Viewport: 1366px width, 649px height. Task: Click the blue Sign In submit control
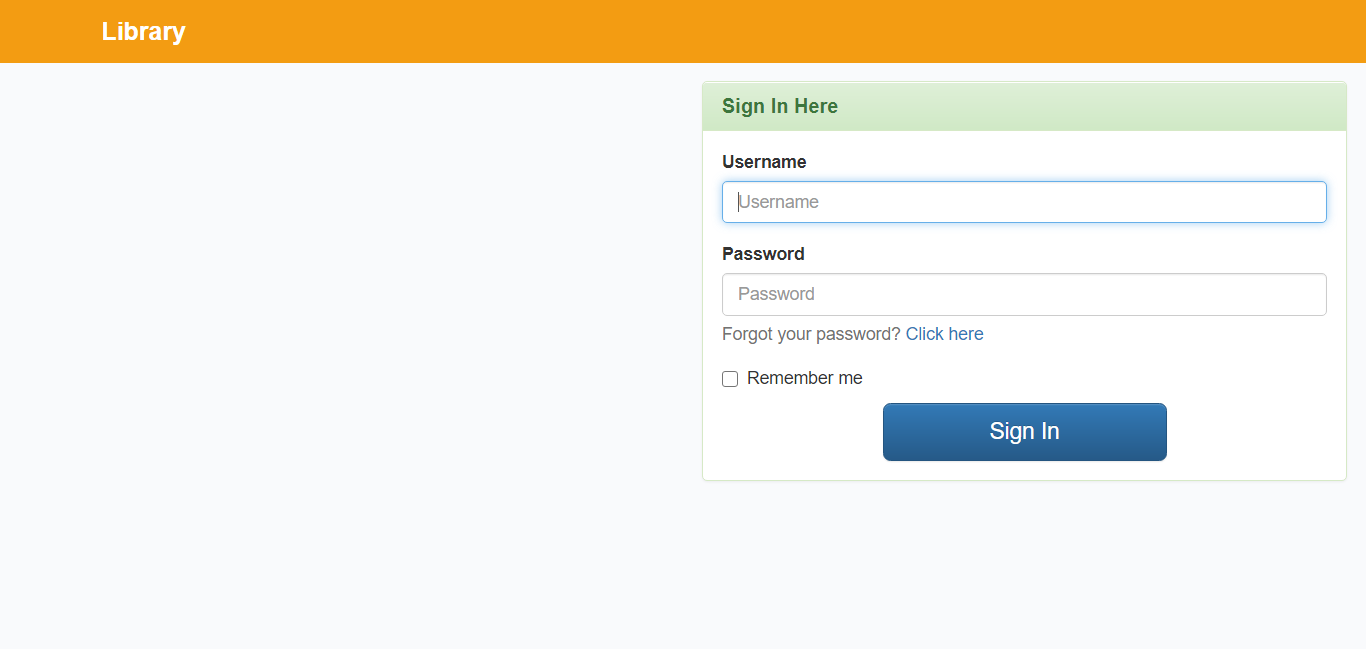point(1024,431)
